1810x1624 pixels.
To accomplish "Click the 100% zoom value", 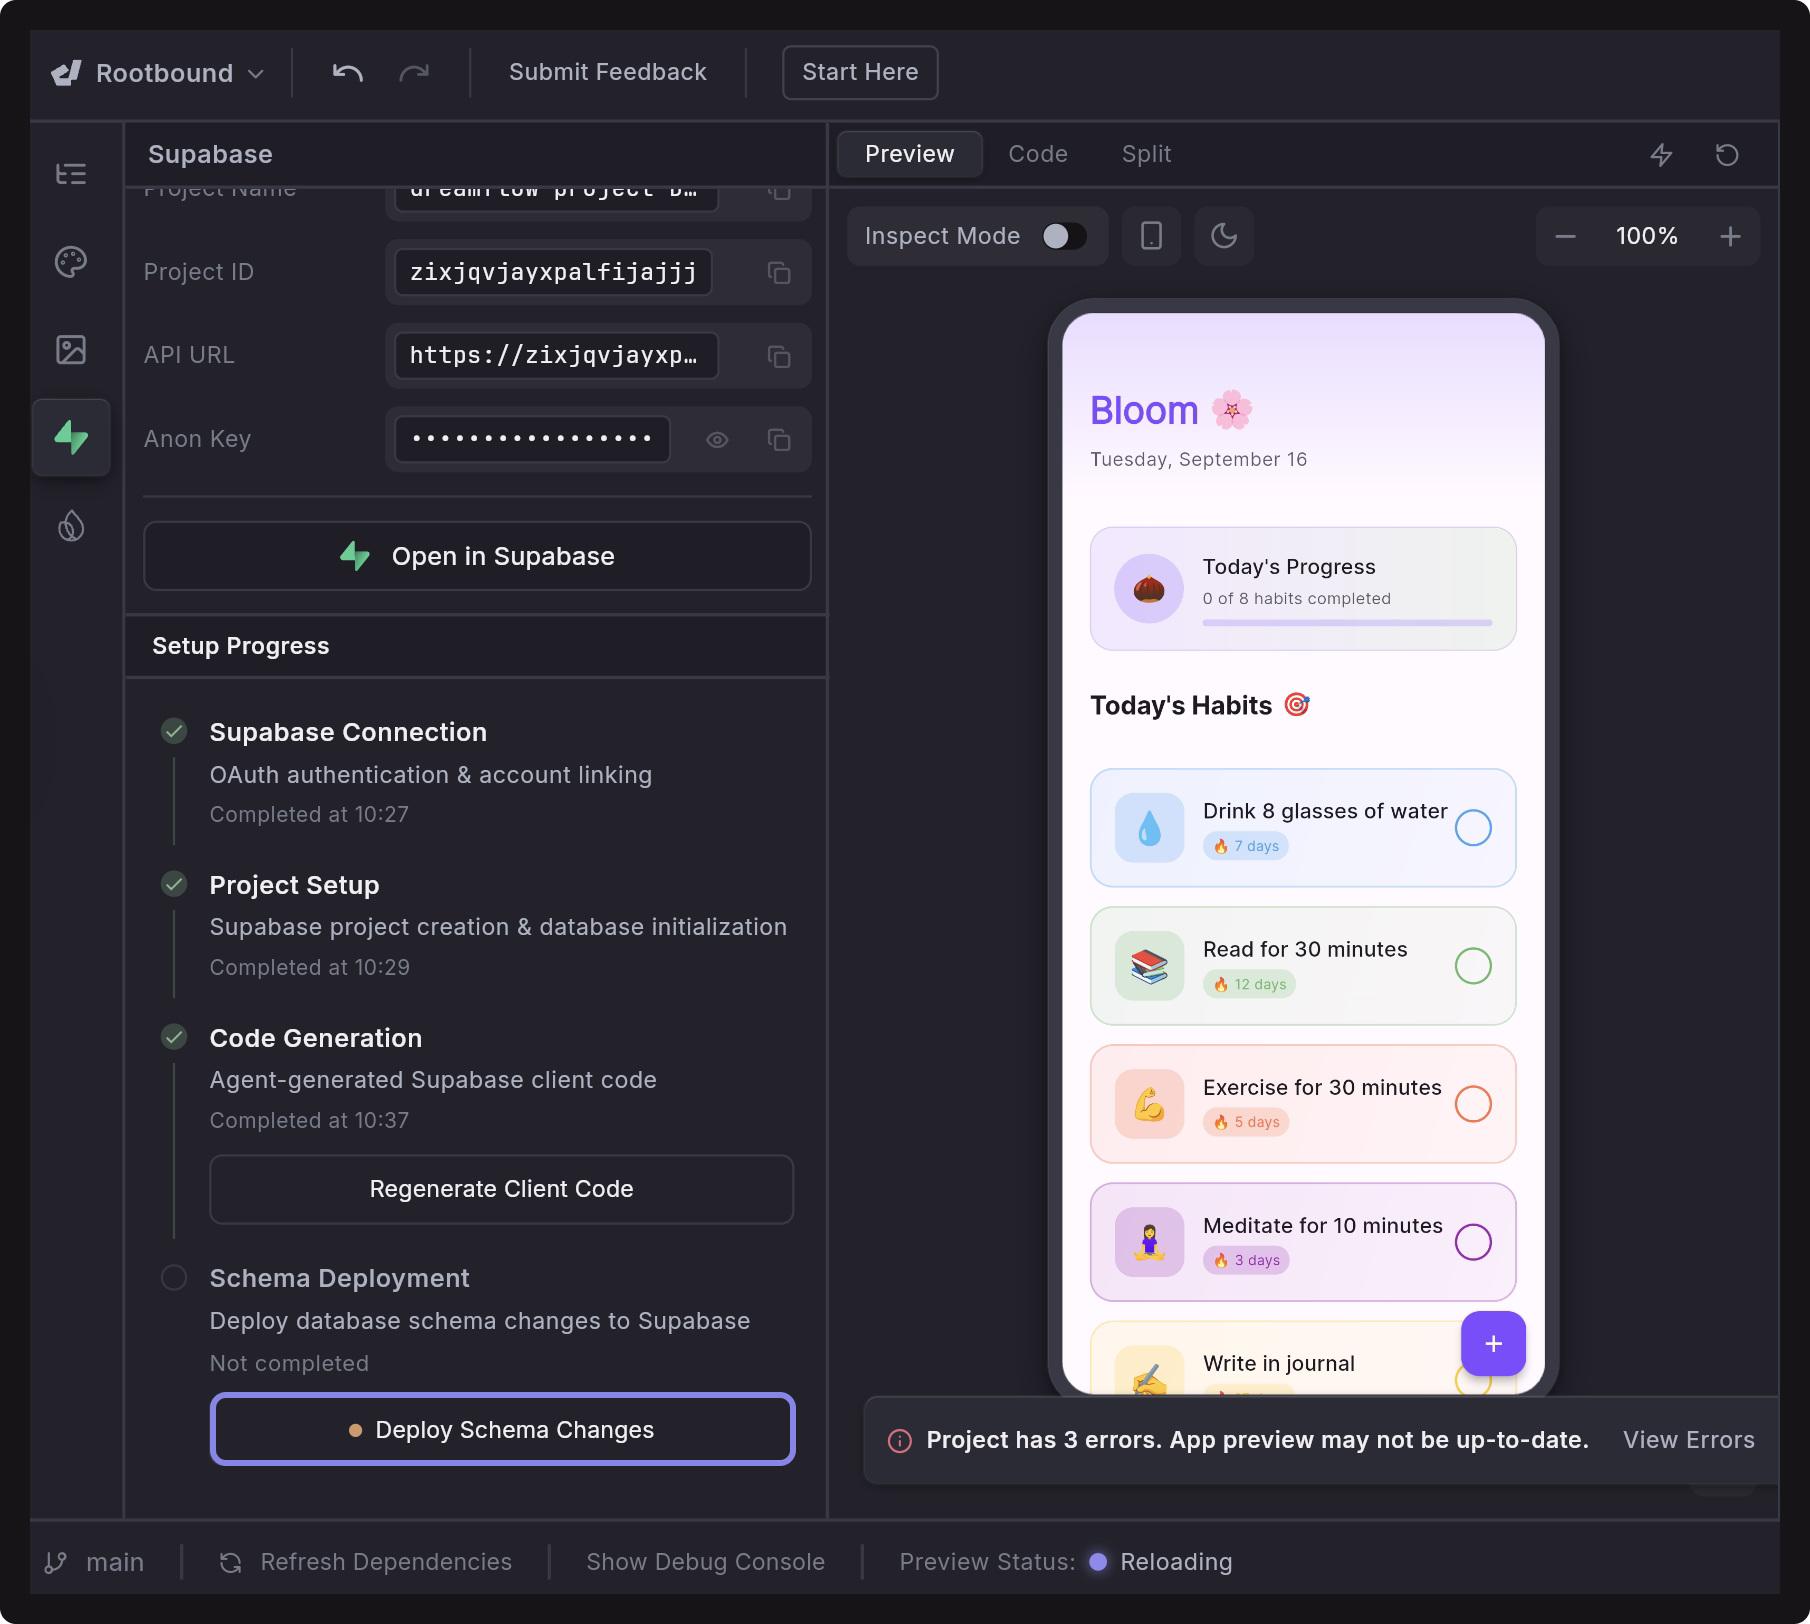I will coord(1647,236).
